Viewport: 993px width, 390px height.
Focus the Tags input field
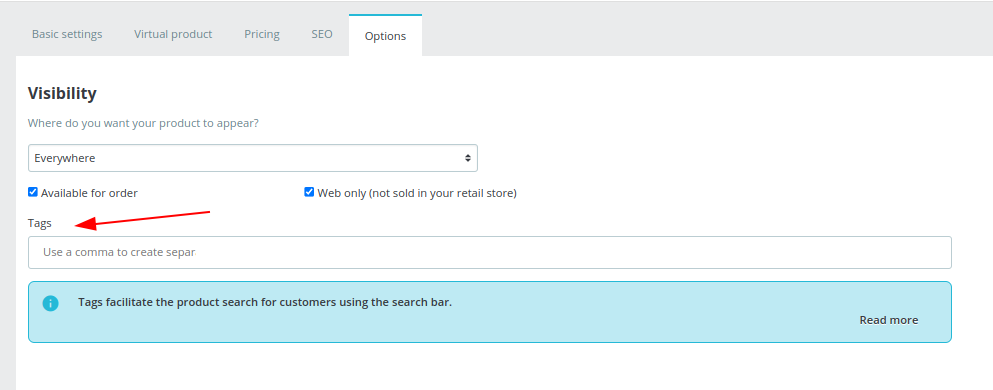click(490, 253)
